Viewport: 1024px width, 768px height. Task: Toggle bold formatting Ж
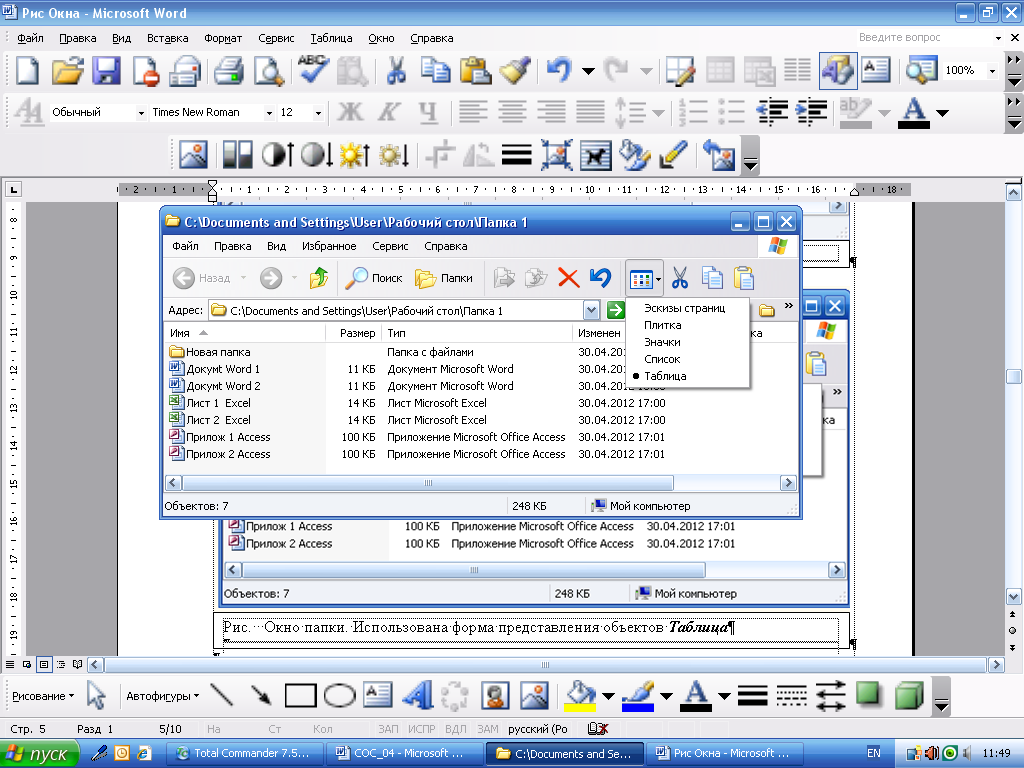[x=350, y=112]
